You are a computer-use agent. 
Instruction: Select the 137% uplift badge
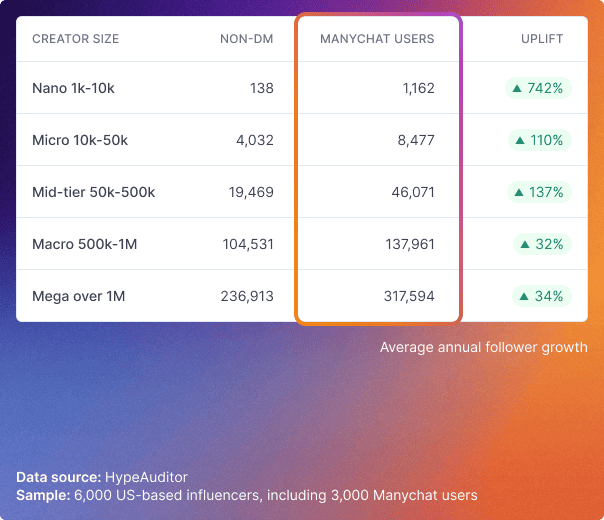coord(539,192)
